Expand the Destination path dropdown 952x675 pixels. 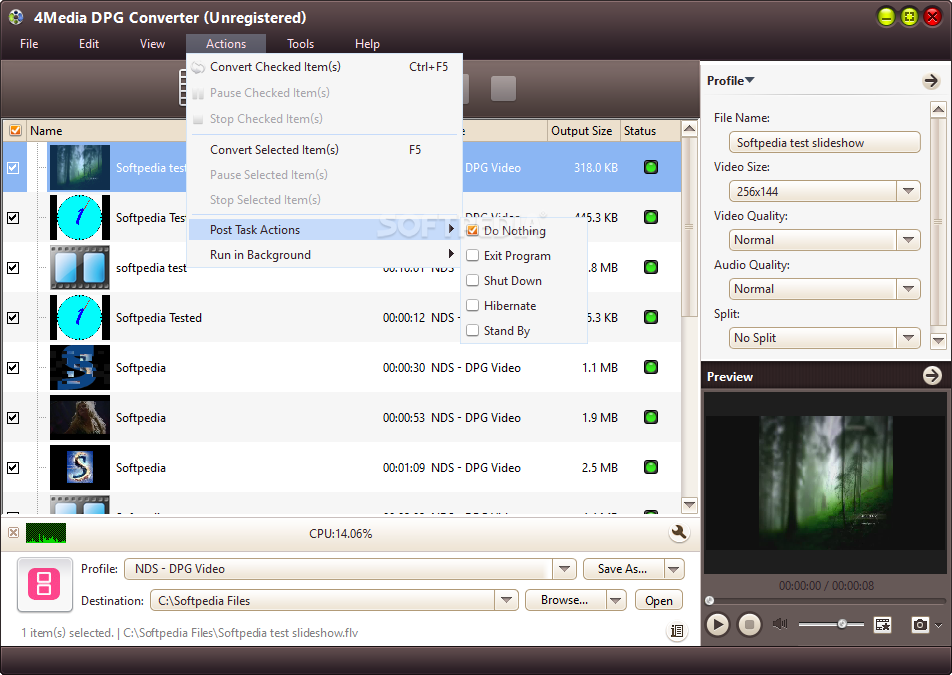[506, 600]
